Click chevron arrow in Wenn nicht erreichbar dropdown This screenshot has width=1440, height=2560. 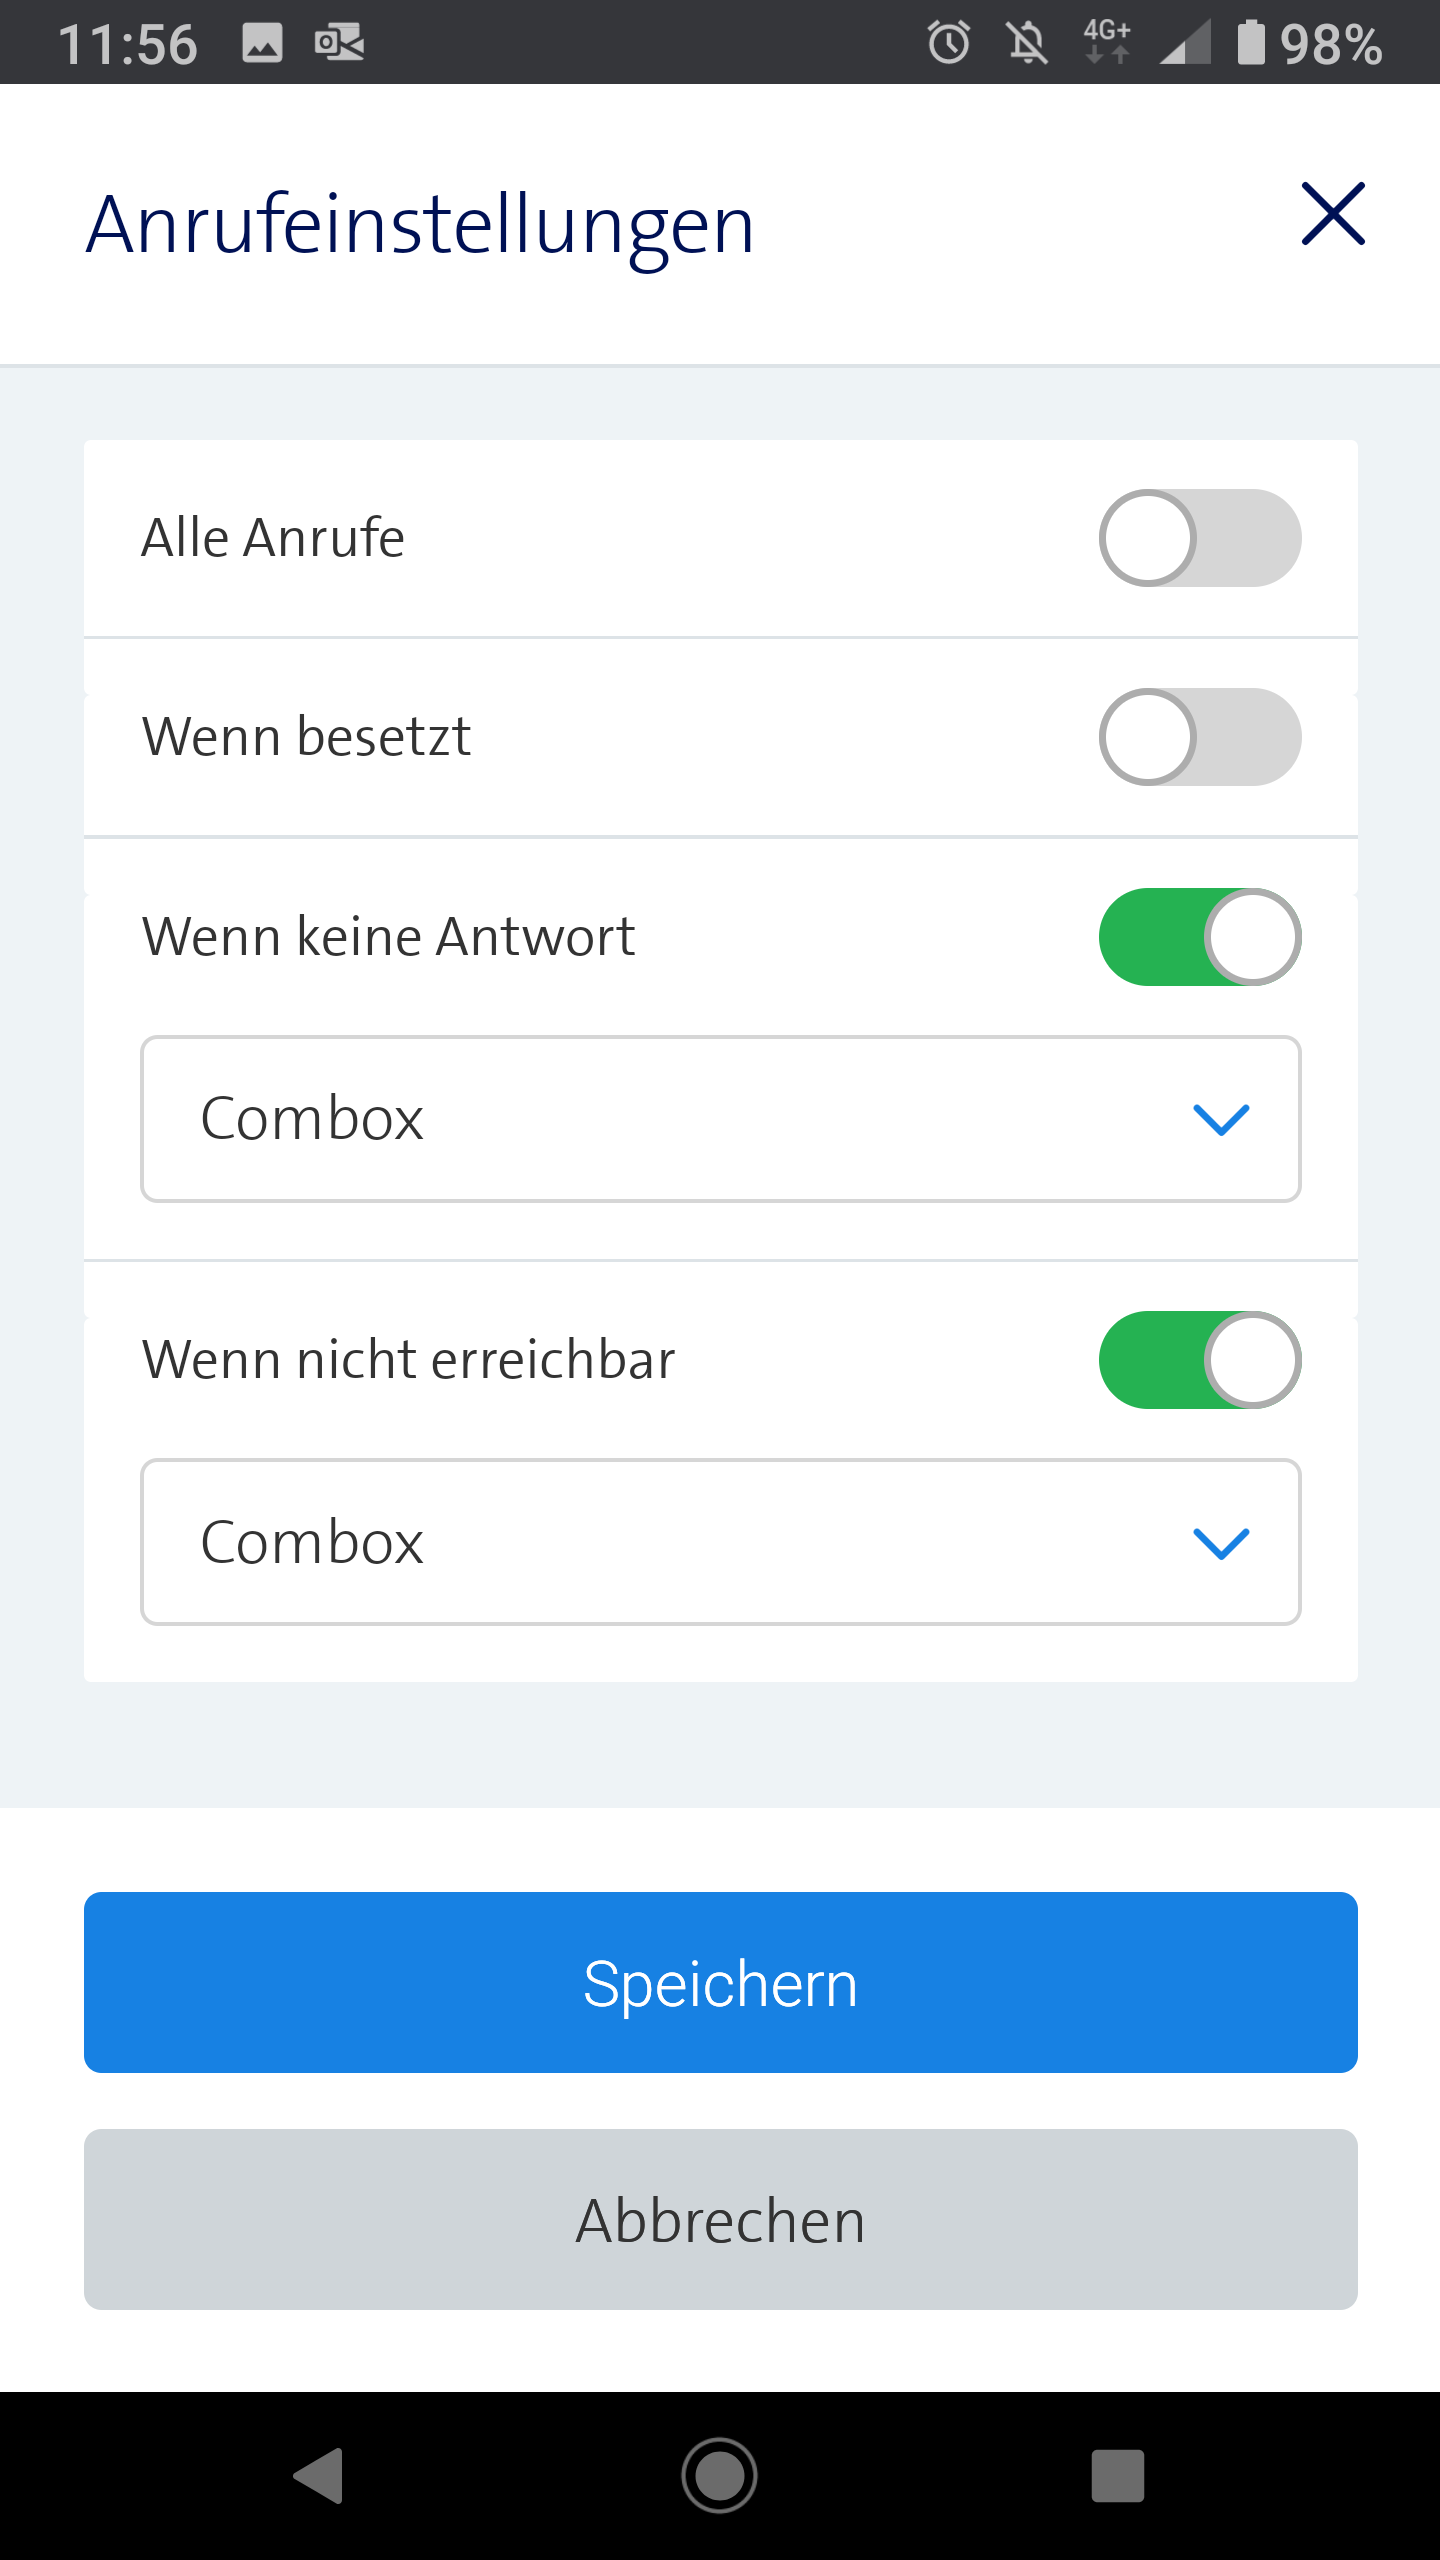tap(1221, 1543)
